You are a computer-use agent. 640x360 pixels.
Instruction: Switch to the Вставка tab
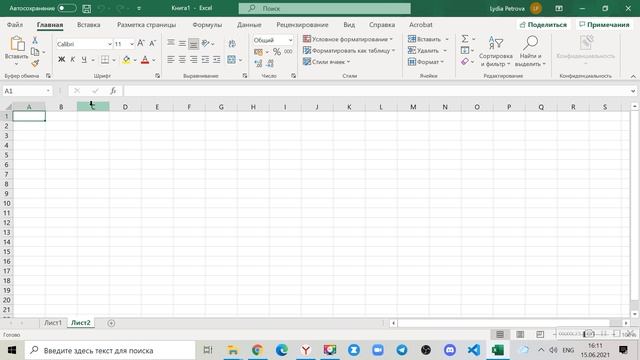tap(89, 24)
